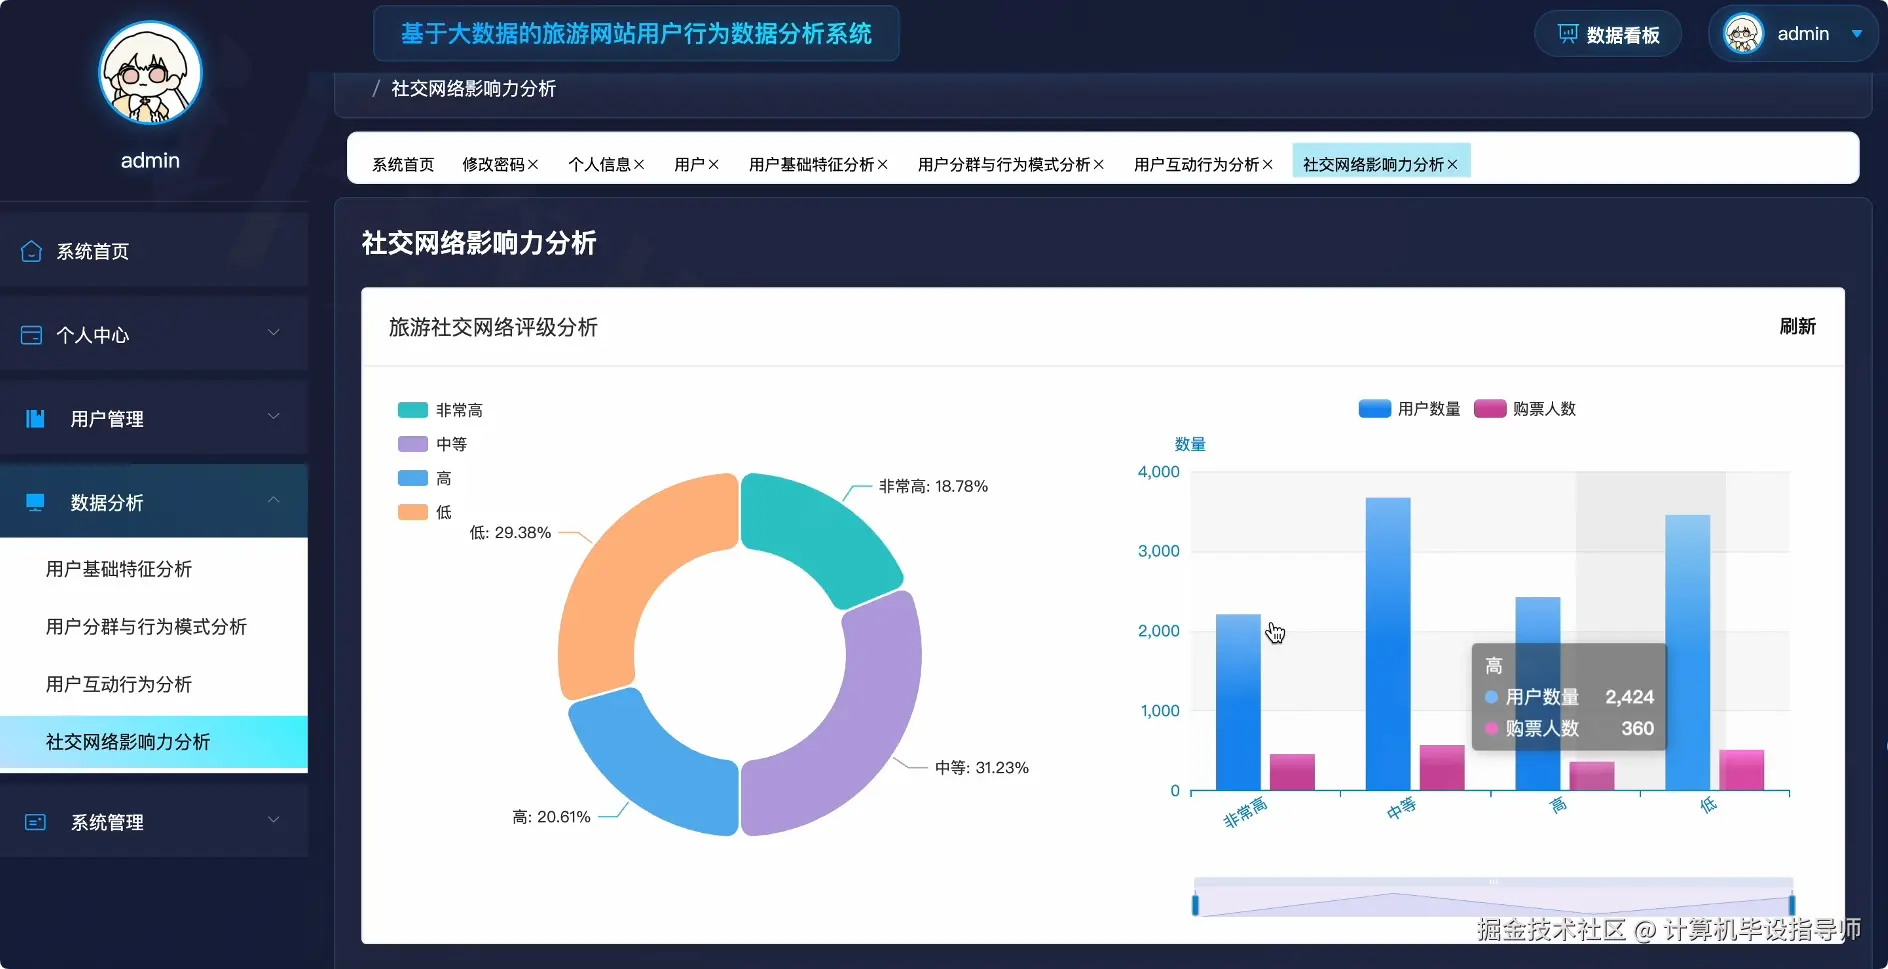Toggle 中等 pie legend item

(432, 444)
